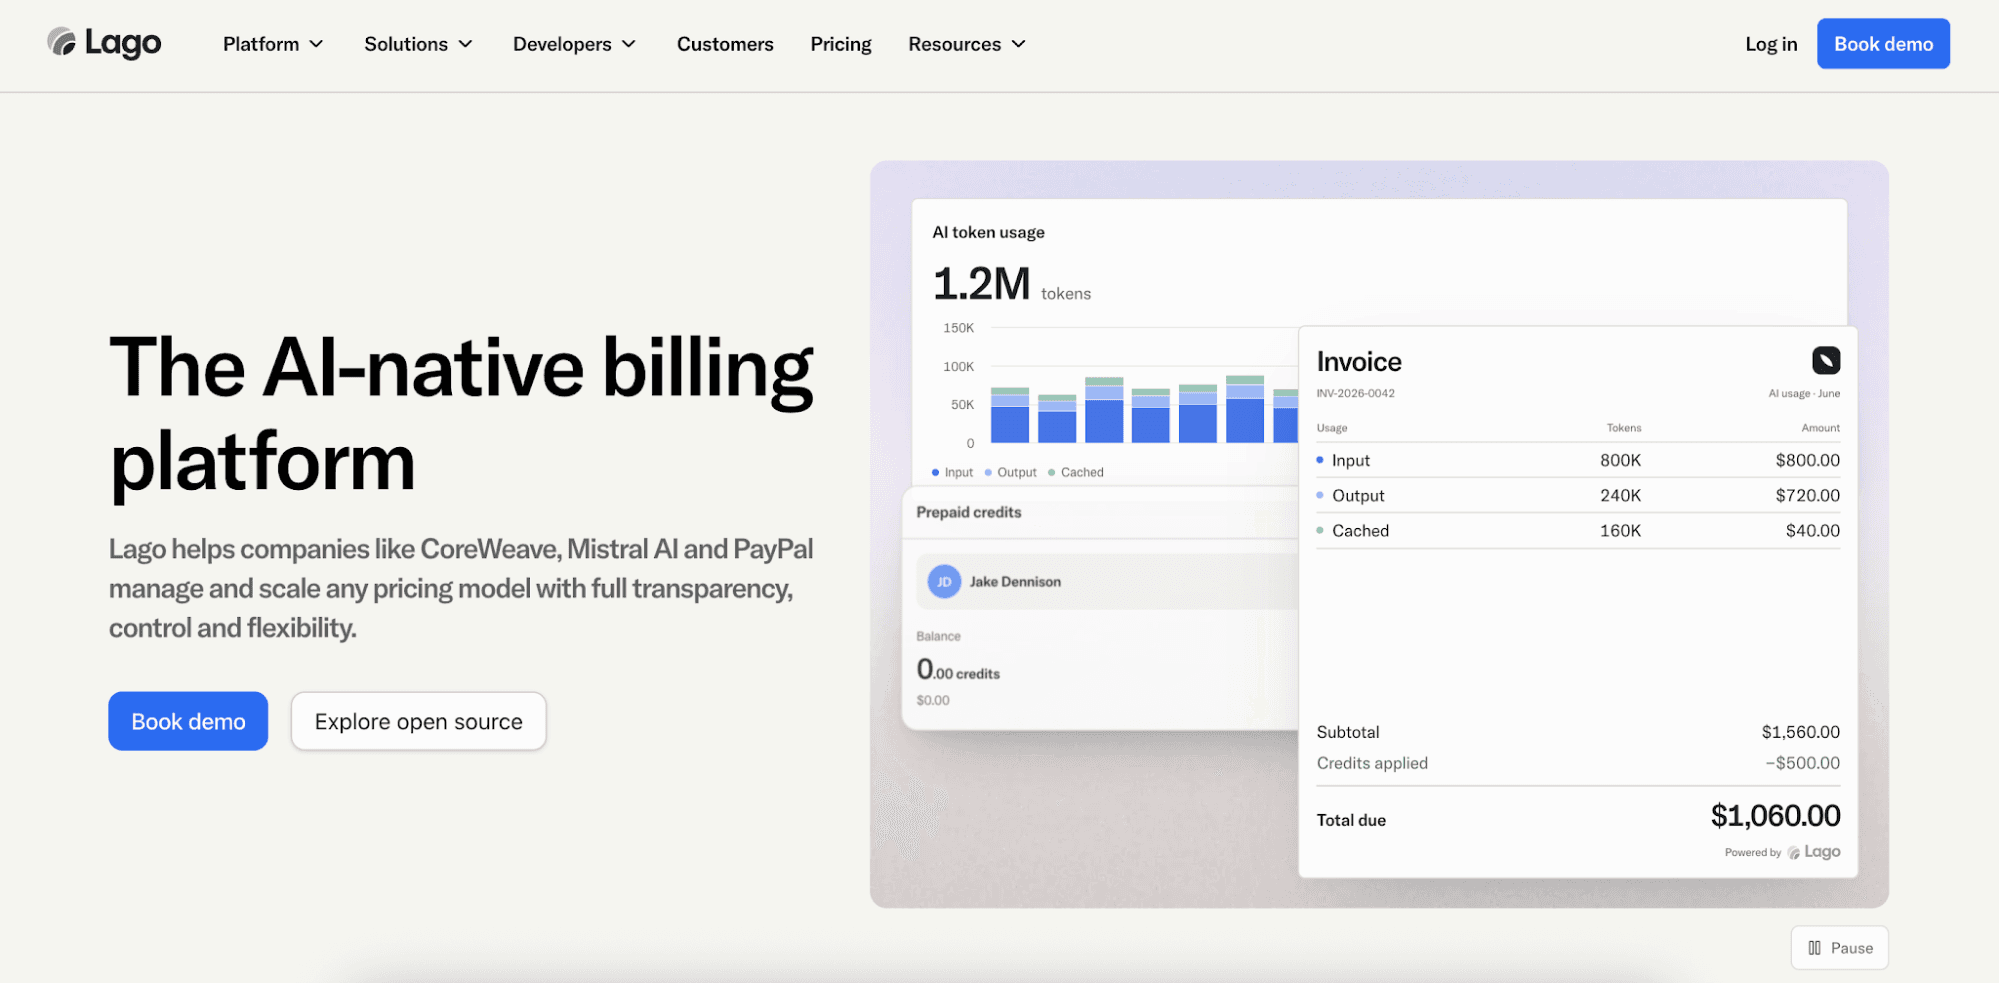Image resolution: width=1999 pixels, height=983 pixels.
Task: Click the Log in link
Action: pos(1771,44)
